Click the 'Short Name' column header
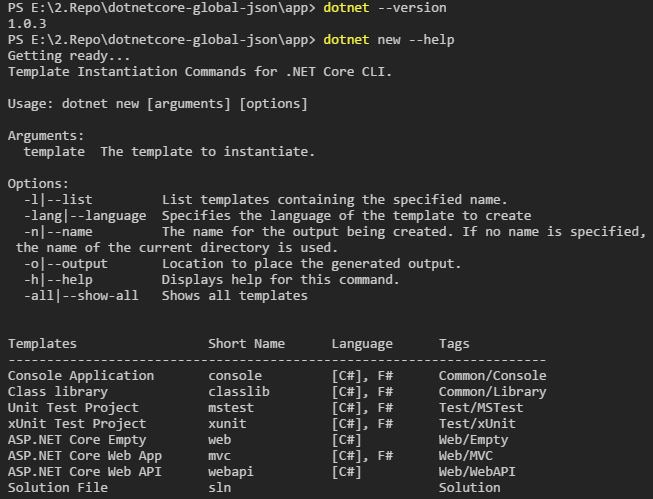The image size is (653, 499). [246, 344]
